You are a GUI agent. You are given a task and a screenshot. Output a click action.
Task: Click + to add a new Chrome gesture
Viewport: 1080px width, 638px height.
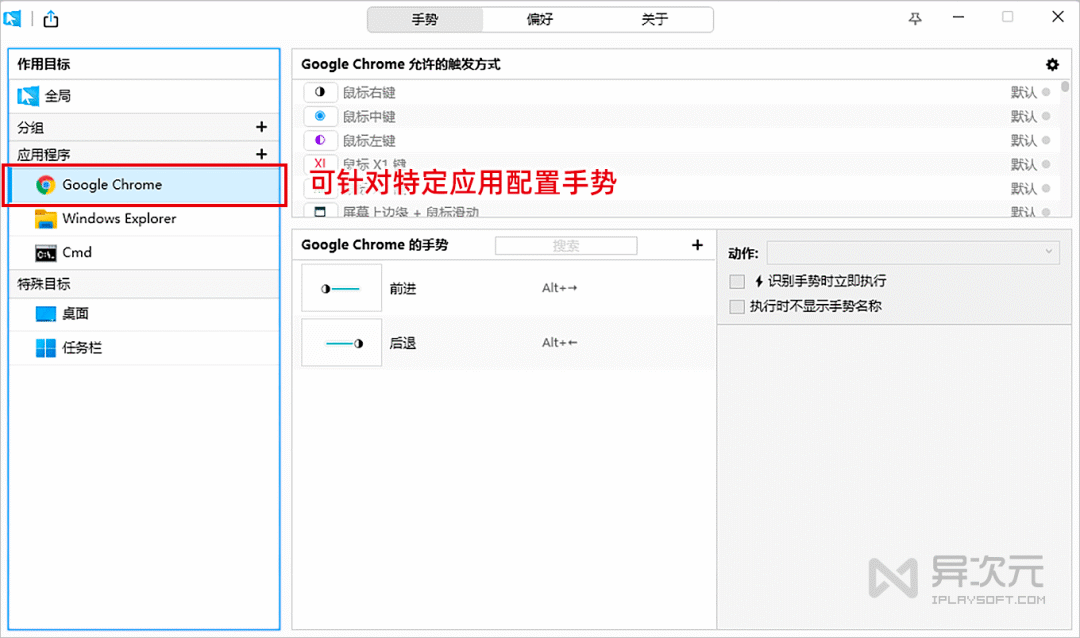tap(697, 245)
